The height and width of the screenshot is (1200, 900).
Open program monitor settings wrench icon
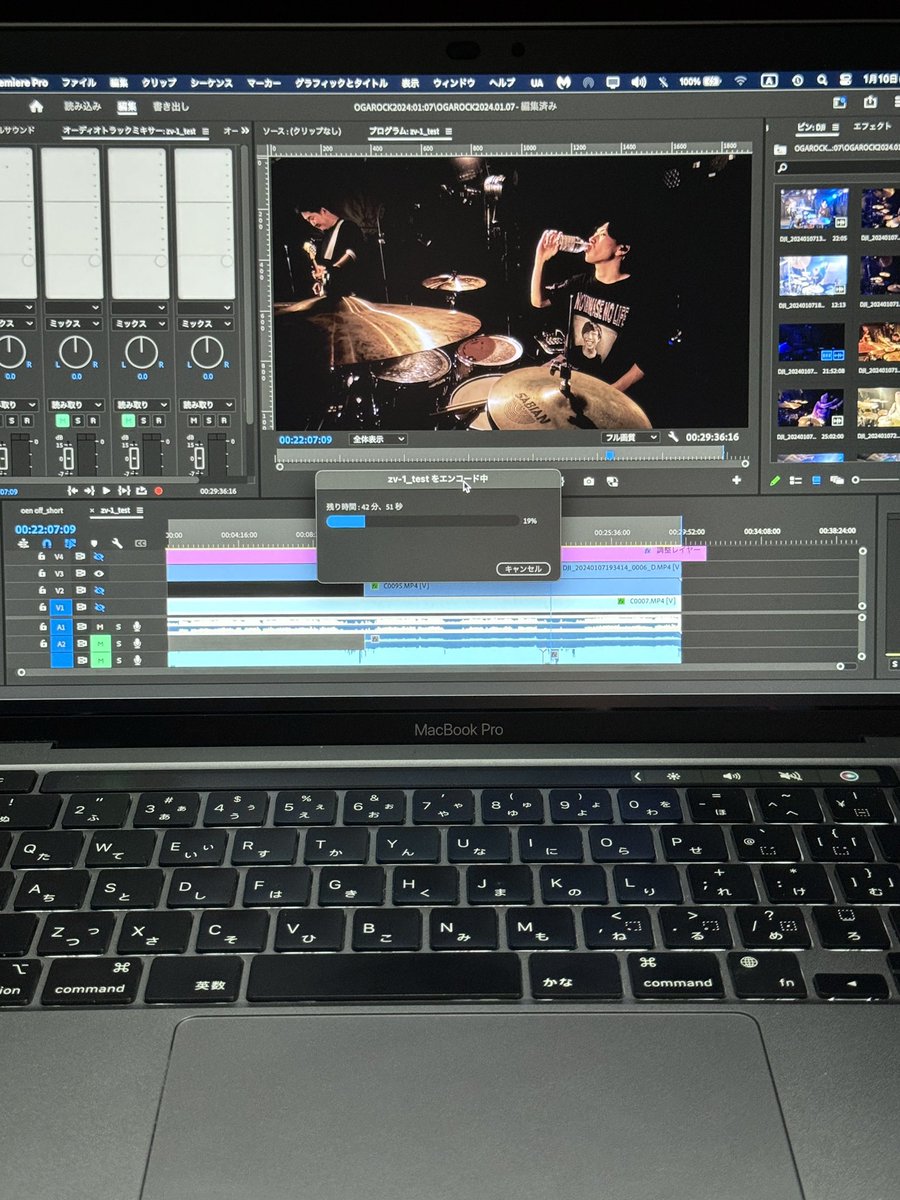point(673,437)
